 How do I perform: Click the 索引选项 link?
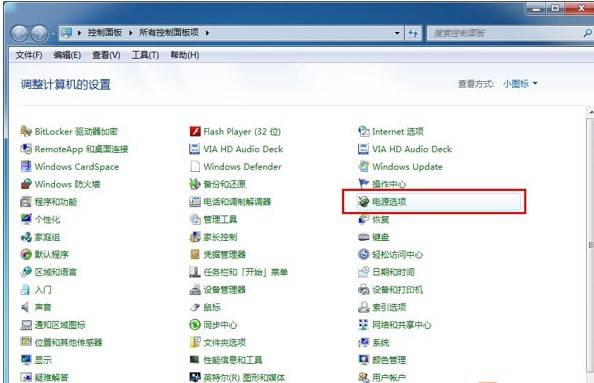[x=389, y=307]
